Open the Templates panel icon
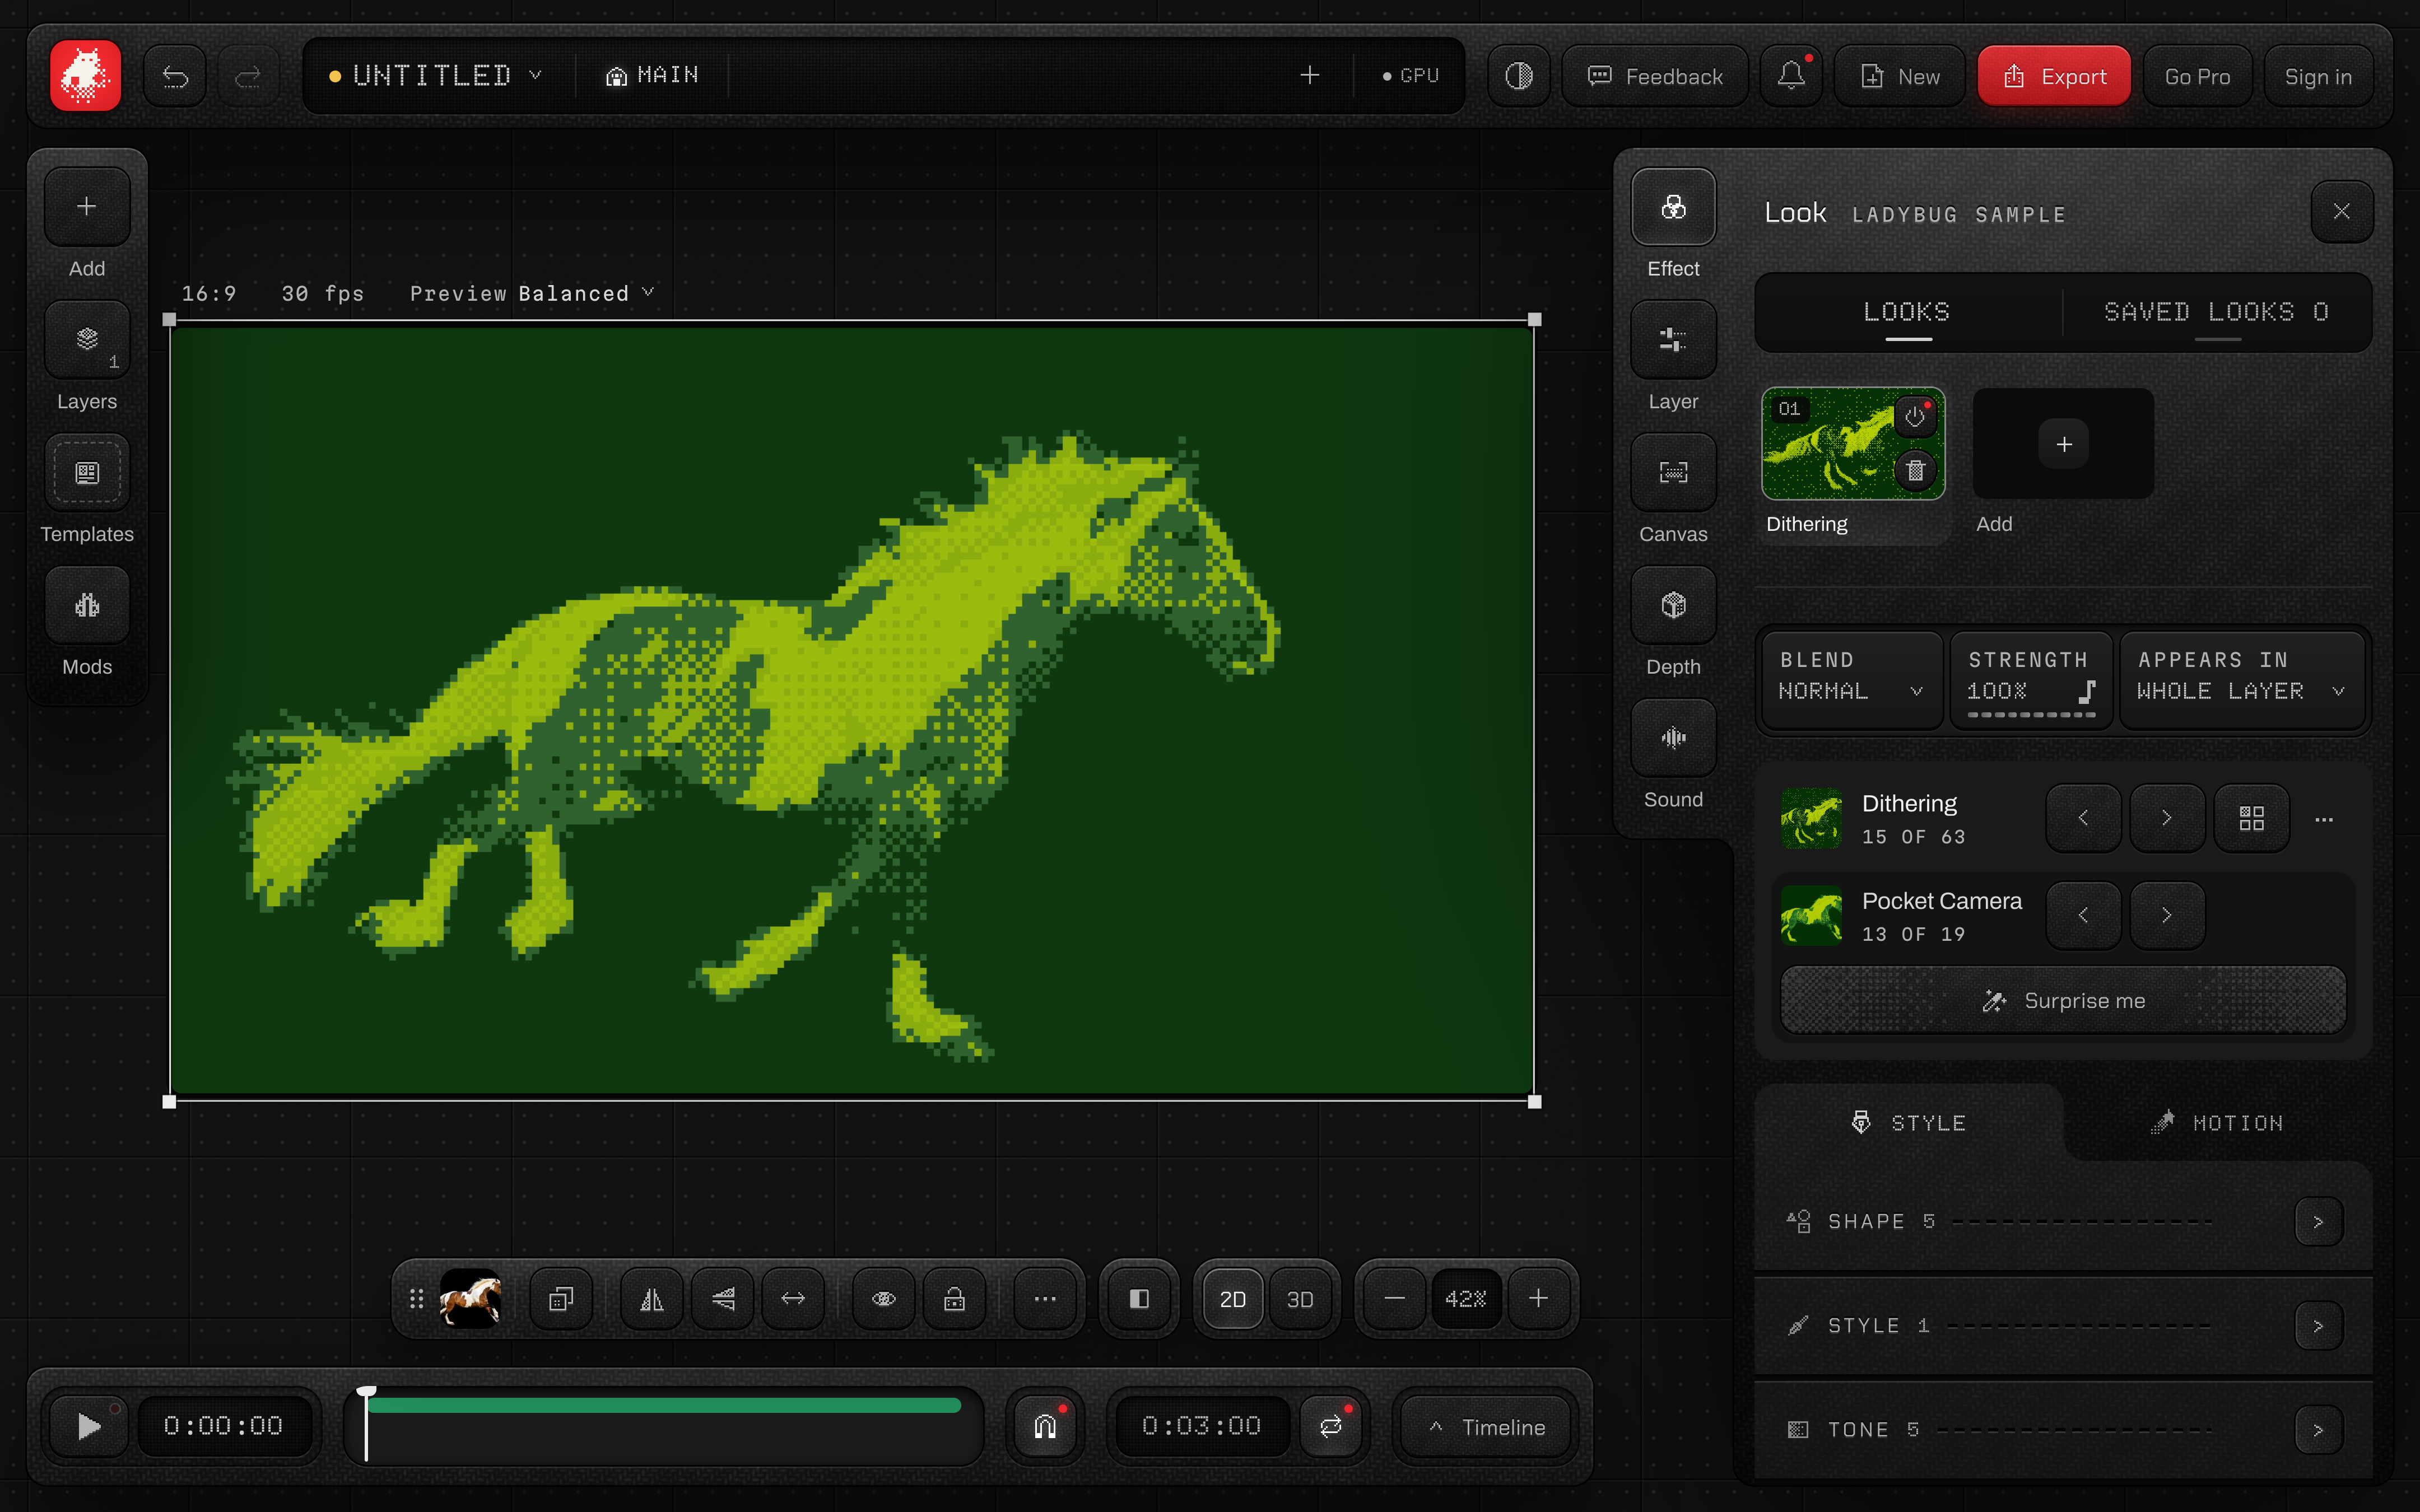 (87, 473)
